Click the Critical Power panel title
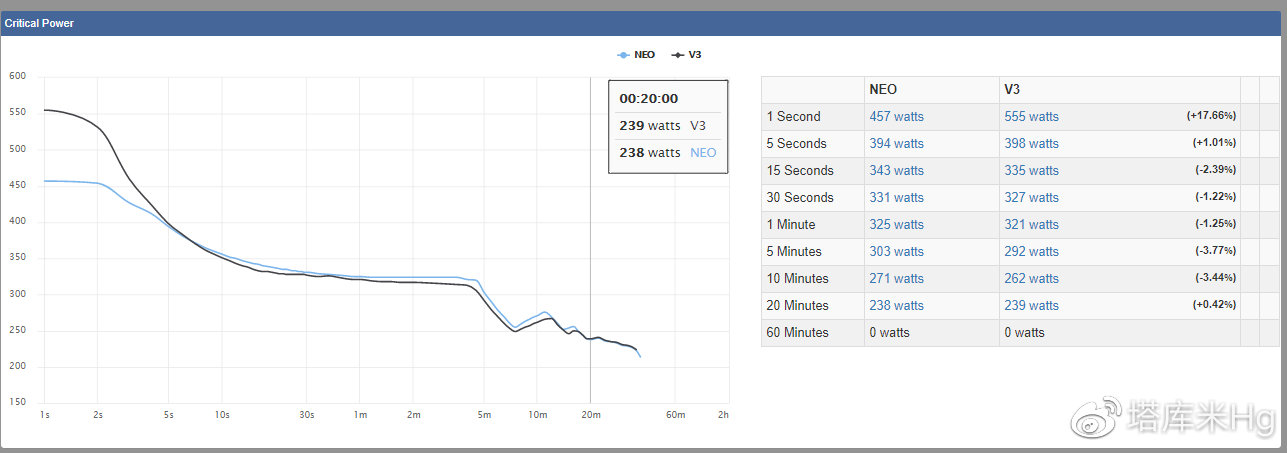Image resolution: width=1287 pixels, height=453 pixels. [38, 23]
